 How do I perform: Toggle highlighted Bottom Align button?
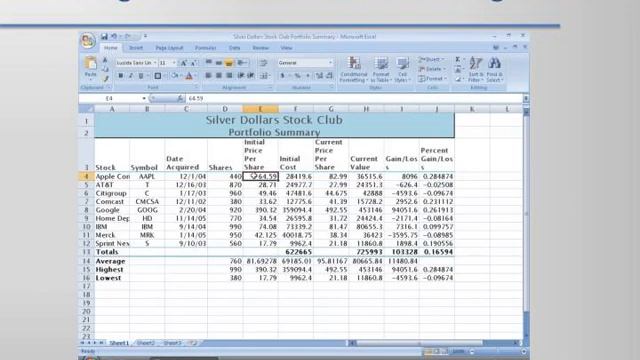tap(229, 63)
